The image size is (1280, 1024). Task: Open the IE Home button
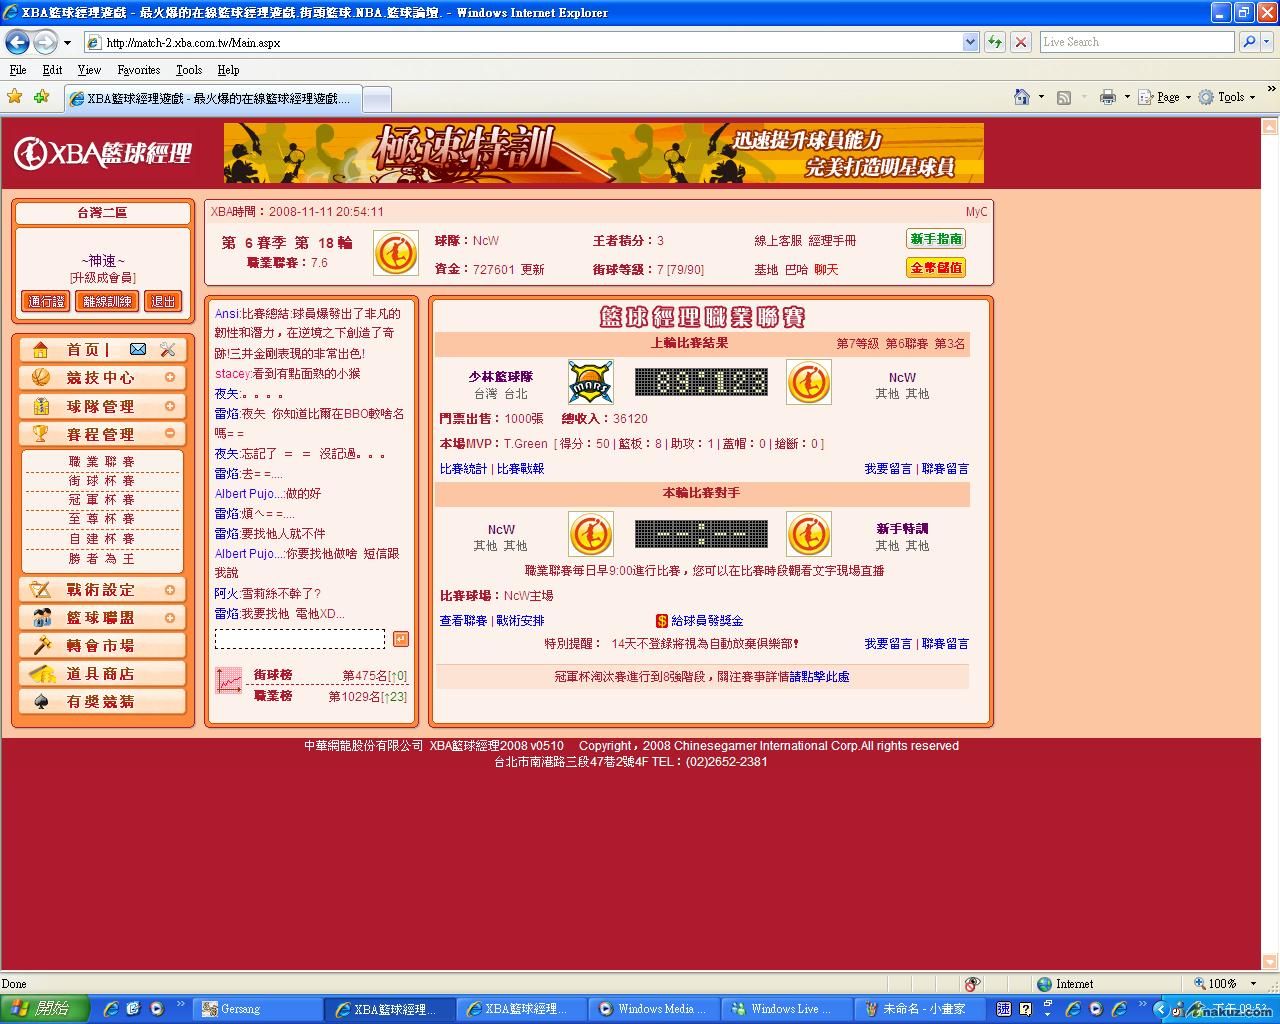(1022, 97)
